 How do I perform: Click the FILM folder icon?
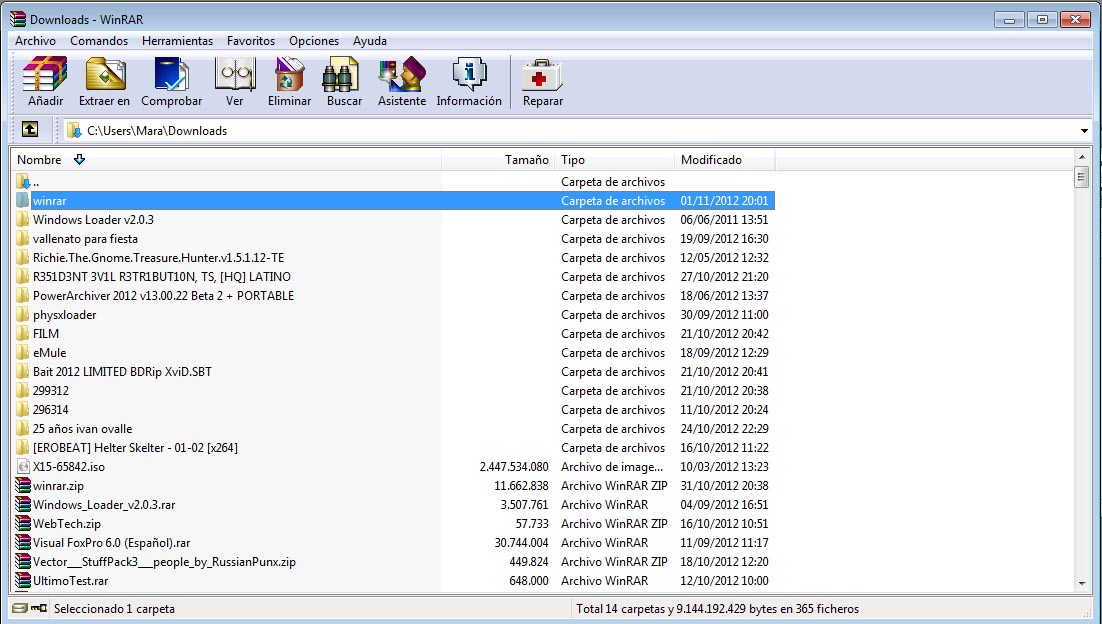(x=23, y=334)
